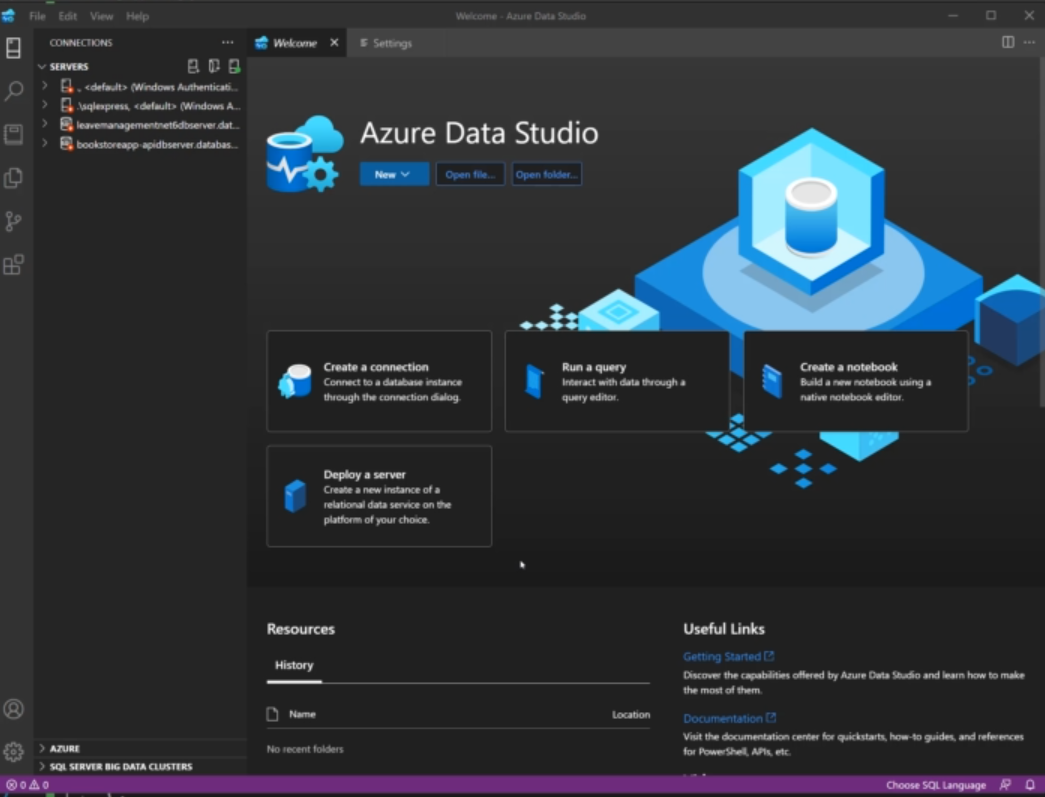Click the Deploy a server card title

365,474
